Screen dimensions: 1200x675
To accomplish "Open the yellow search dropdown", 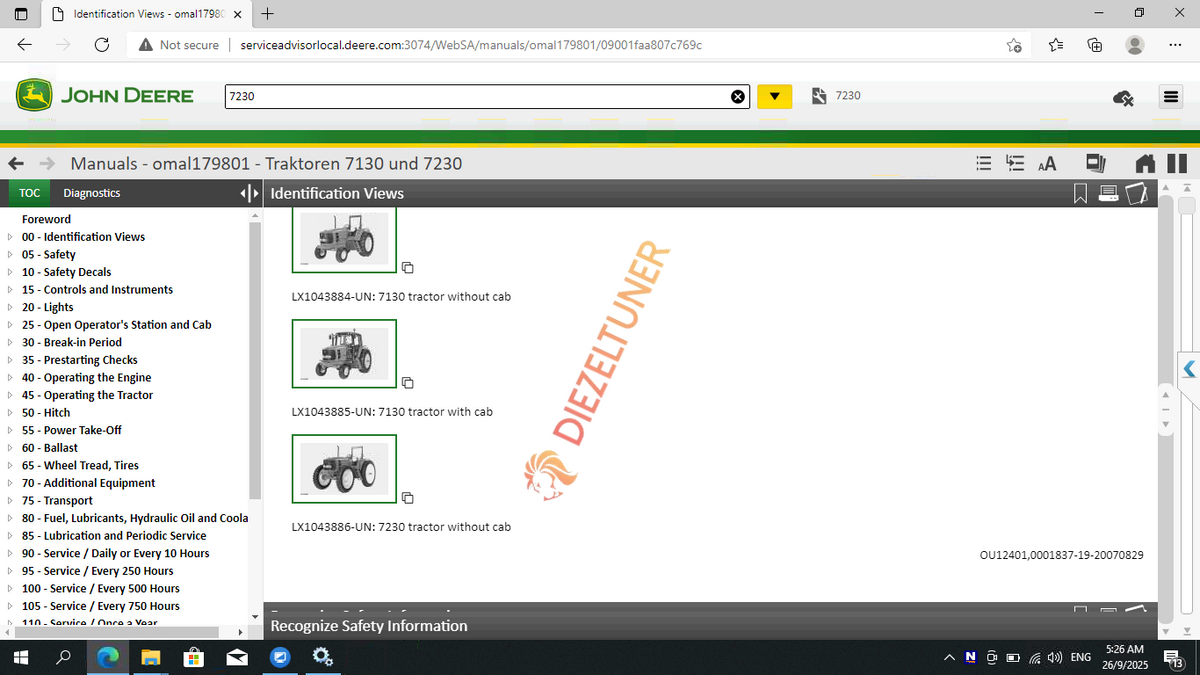I will pos(775,96).
